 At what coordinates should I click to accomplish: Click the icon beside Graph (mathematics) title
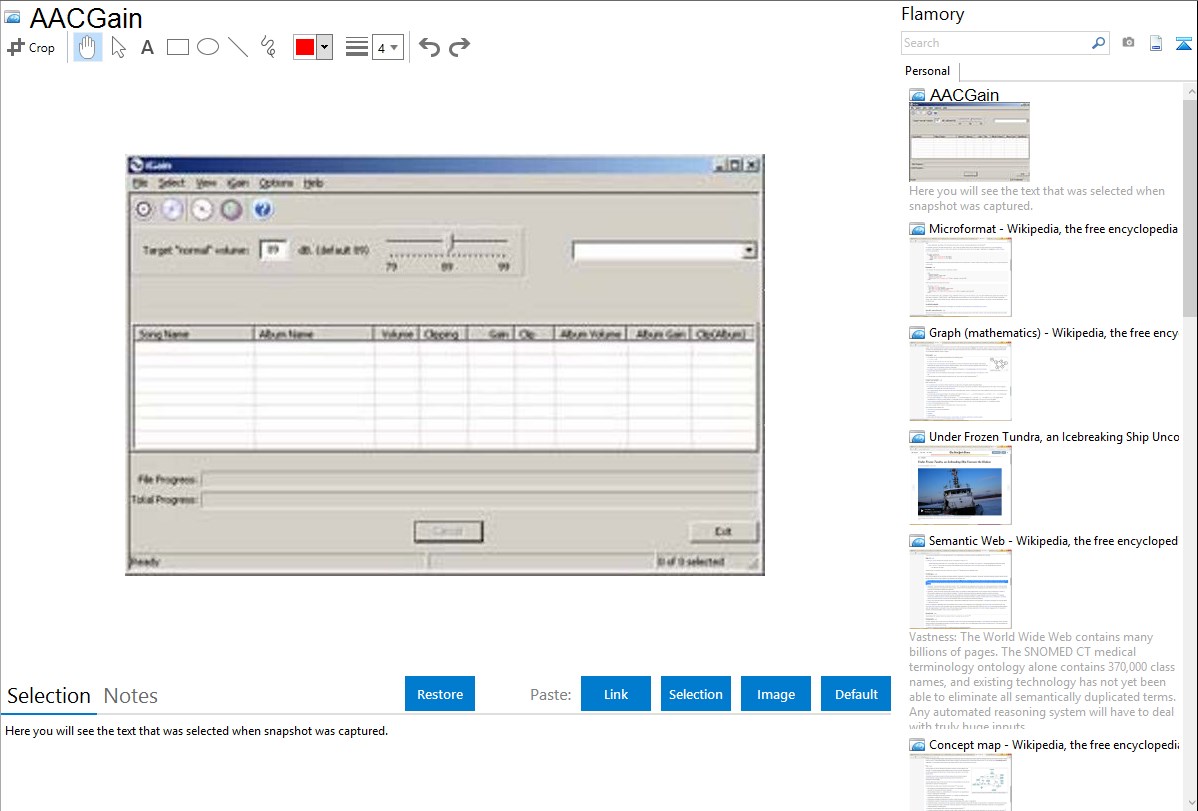(917, 333)
